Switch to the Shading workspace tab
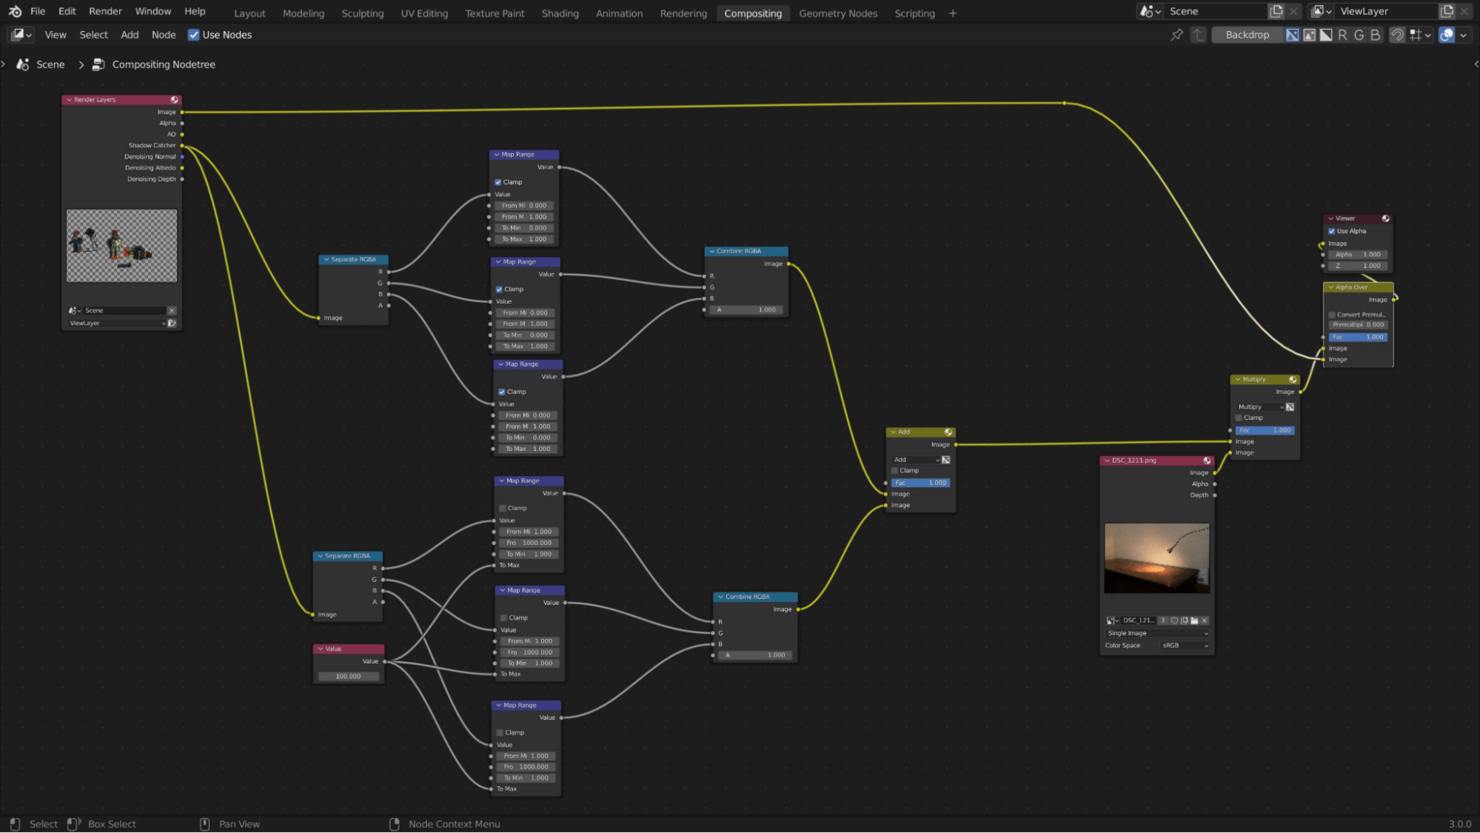Image resolution: width=1480 pixels, height=833 pixels. coord(560,13)
